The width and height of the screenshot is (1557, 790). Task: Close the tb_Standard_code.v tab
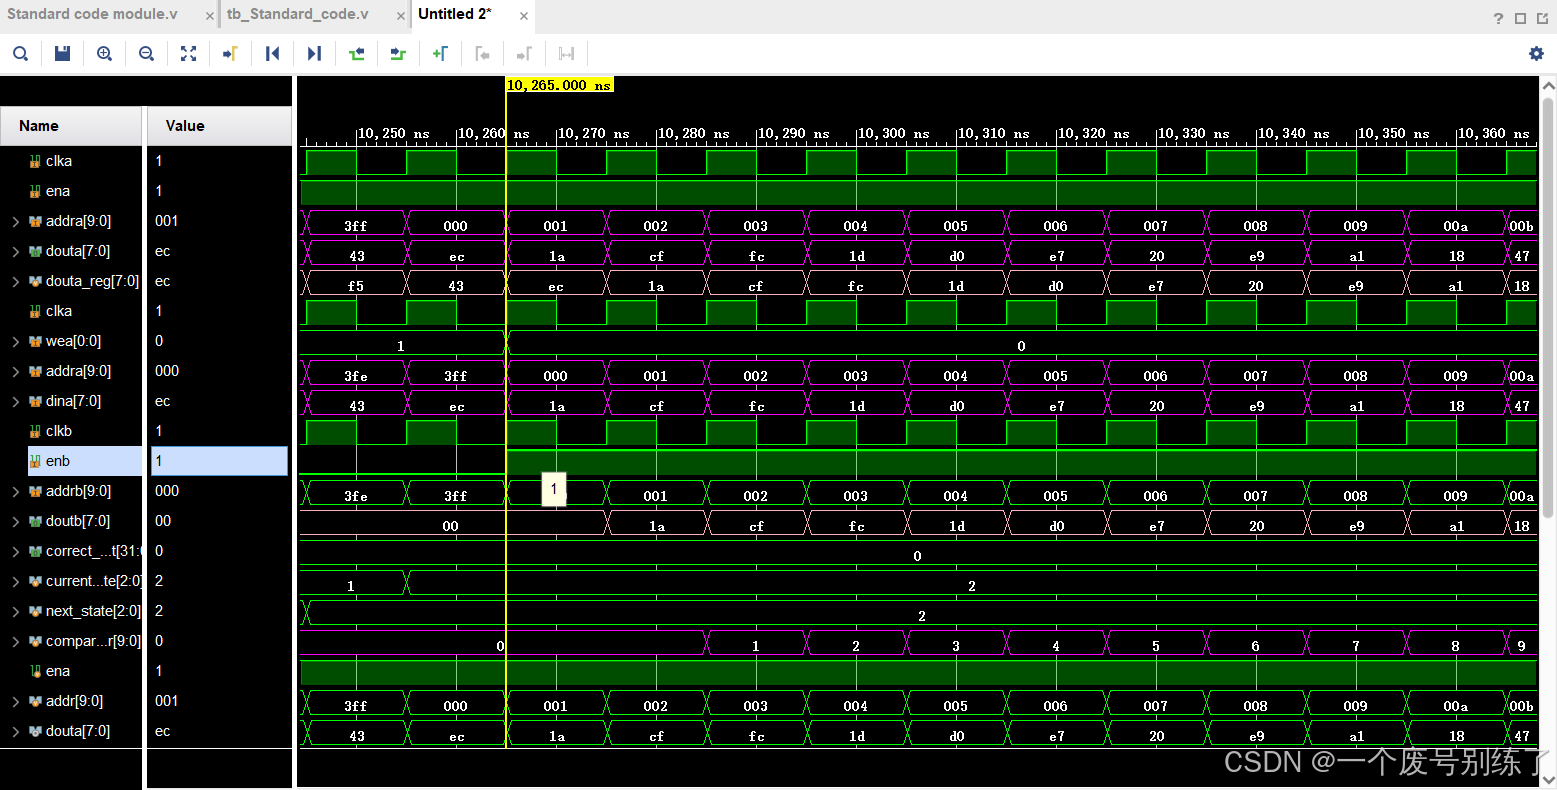400,16
